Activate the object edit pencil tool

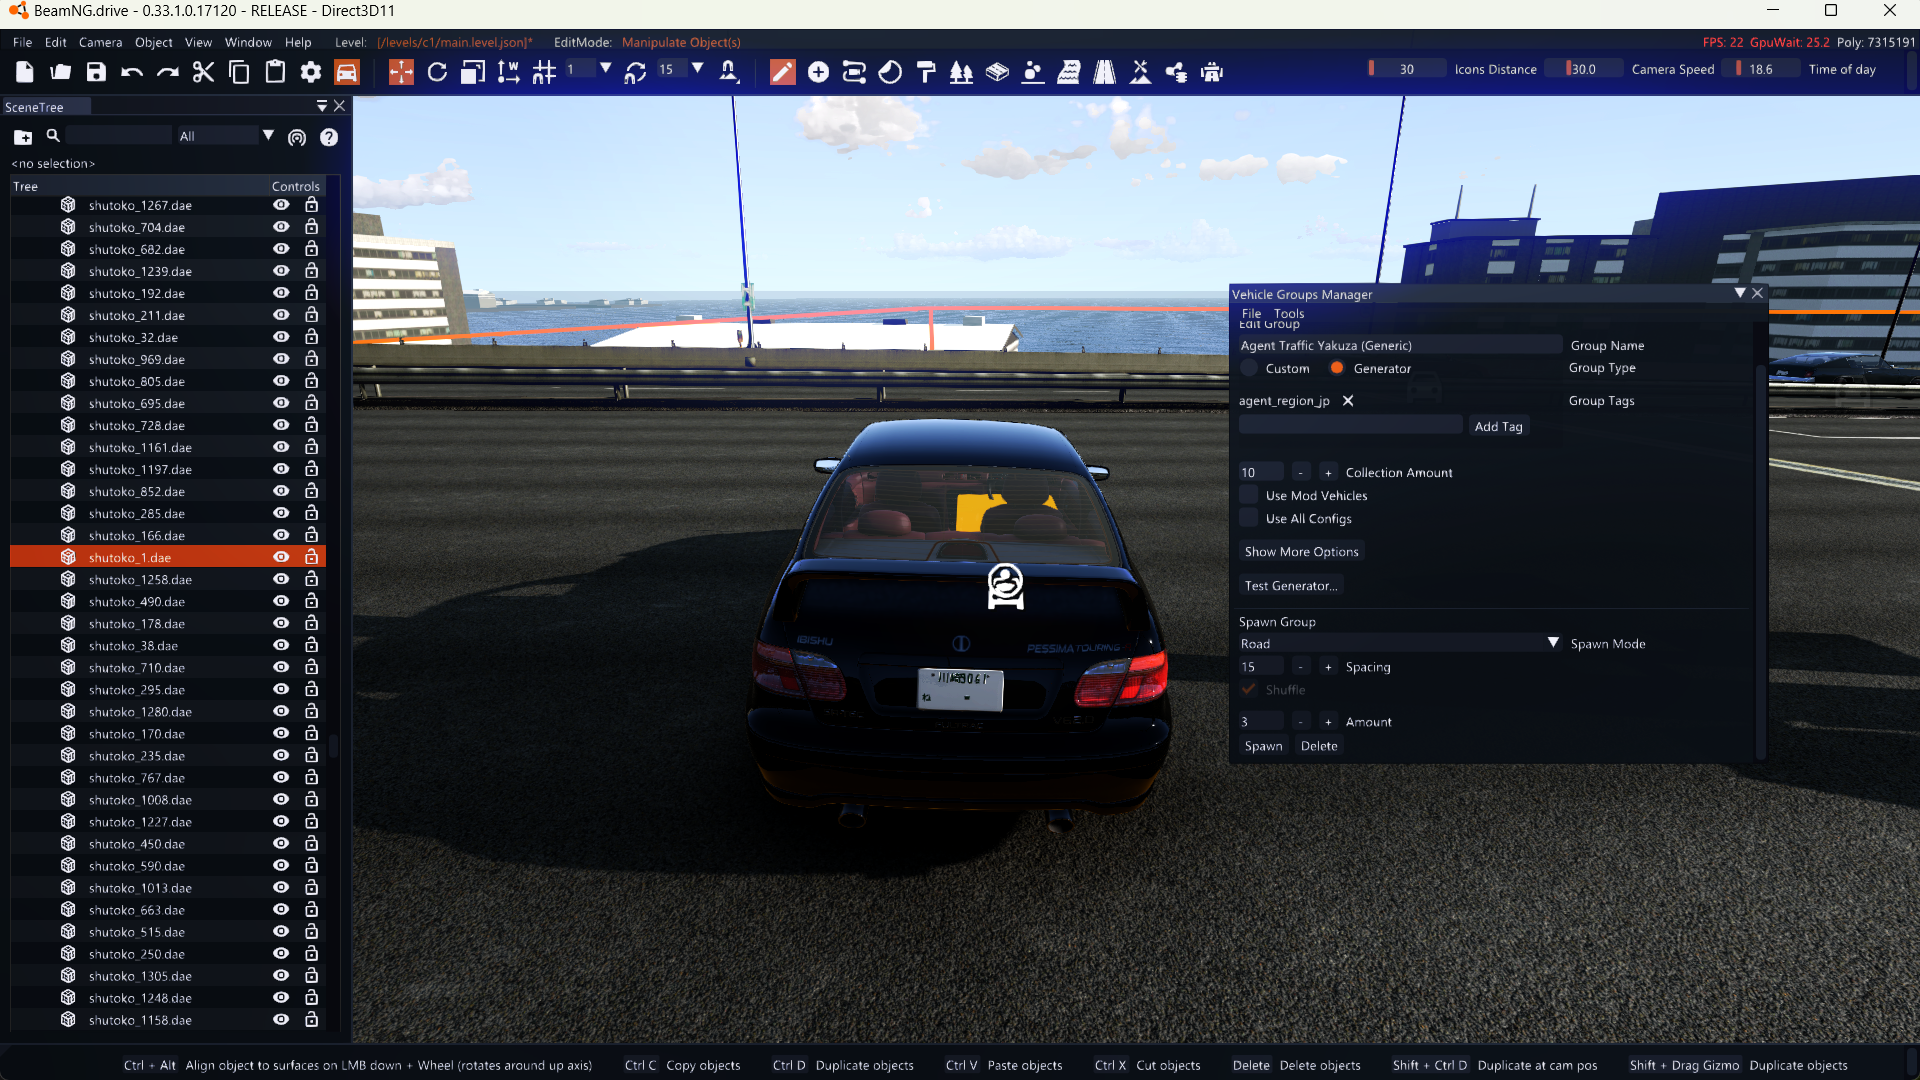pos(783,72)
